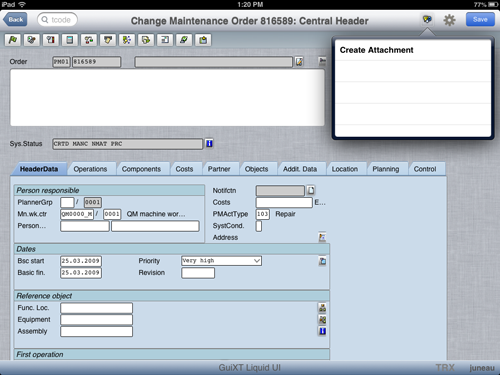
Task: Click 'TRX' in the bottom bar
Action: [x=445, y=368]
